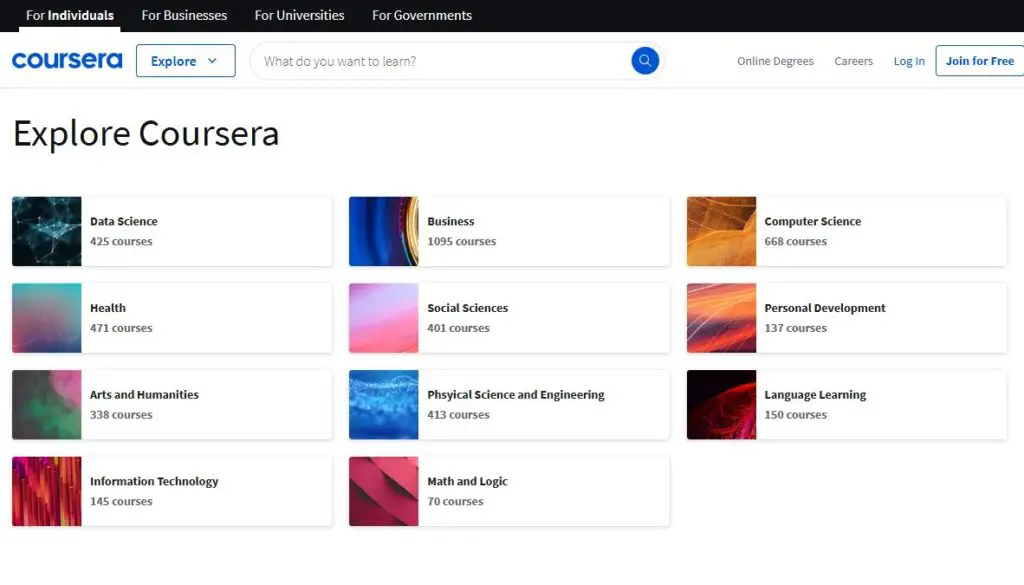The image size is (1024, 585).
Task: Open the Math and Logic category title
Action: pos(467,481)
